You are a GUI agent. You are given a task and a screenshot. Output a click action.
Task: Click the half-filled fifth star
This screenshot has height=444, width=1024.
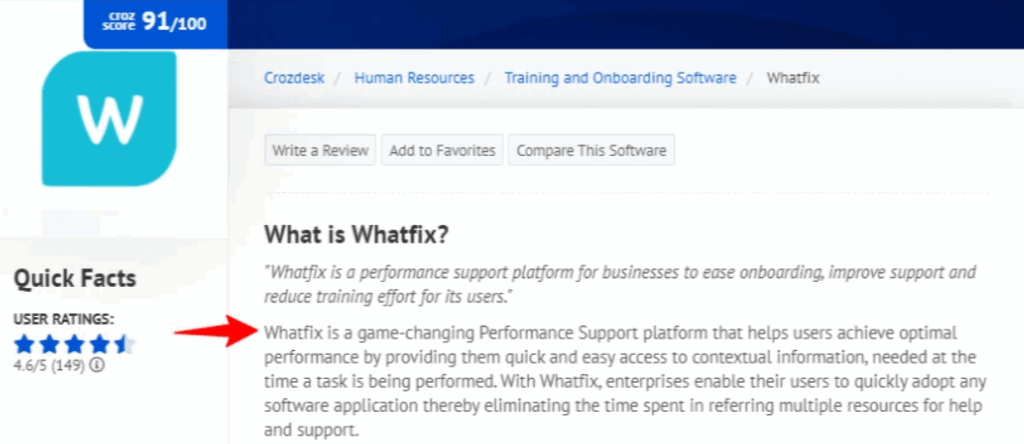tap(122, 346)
